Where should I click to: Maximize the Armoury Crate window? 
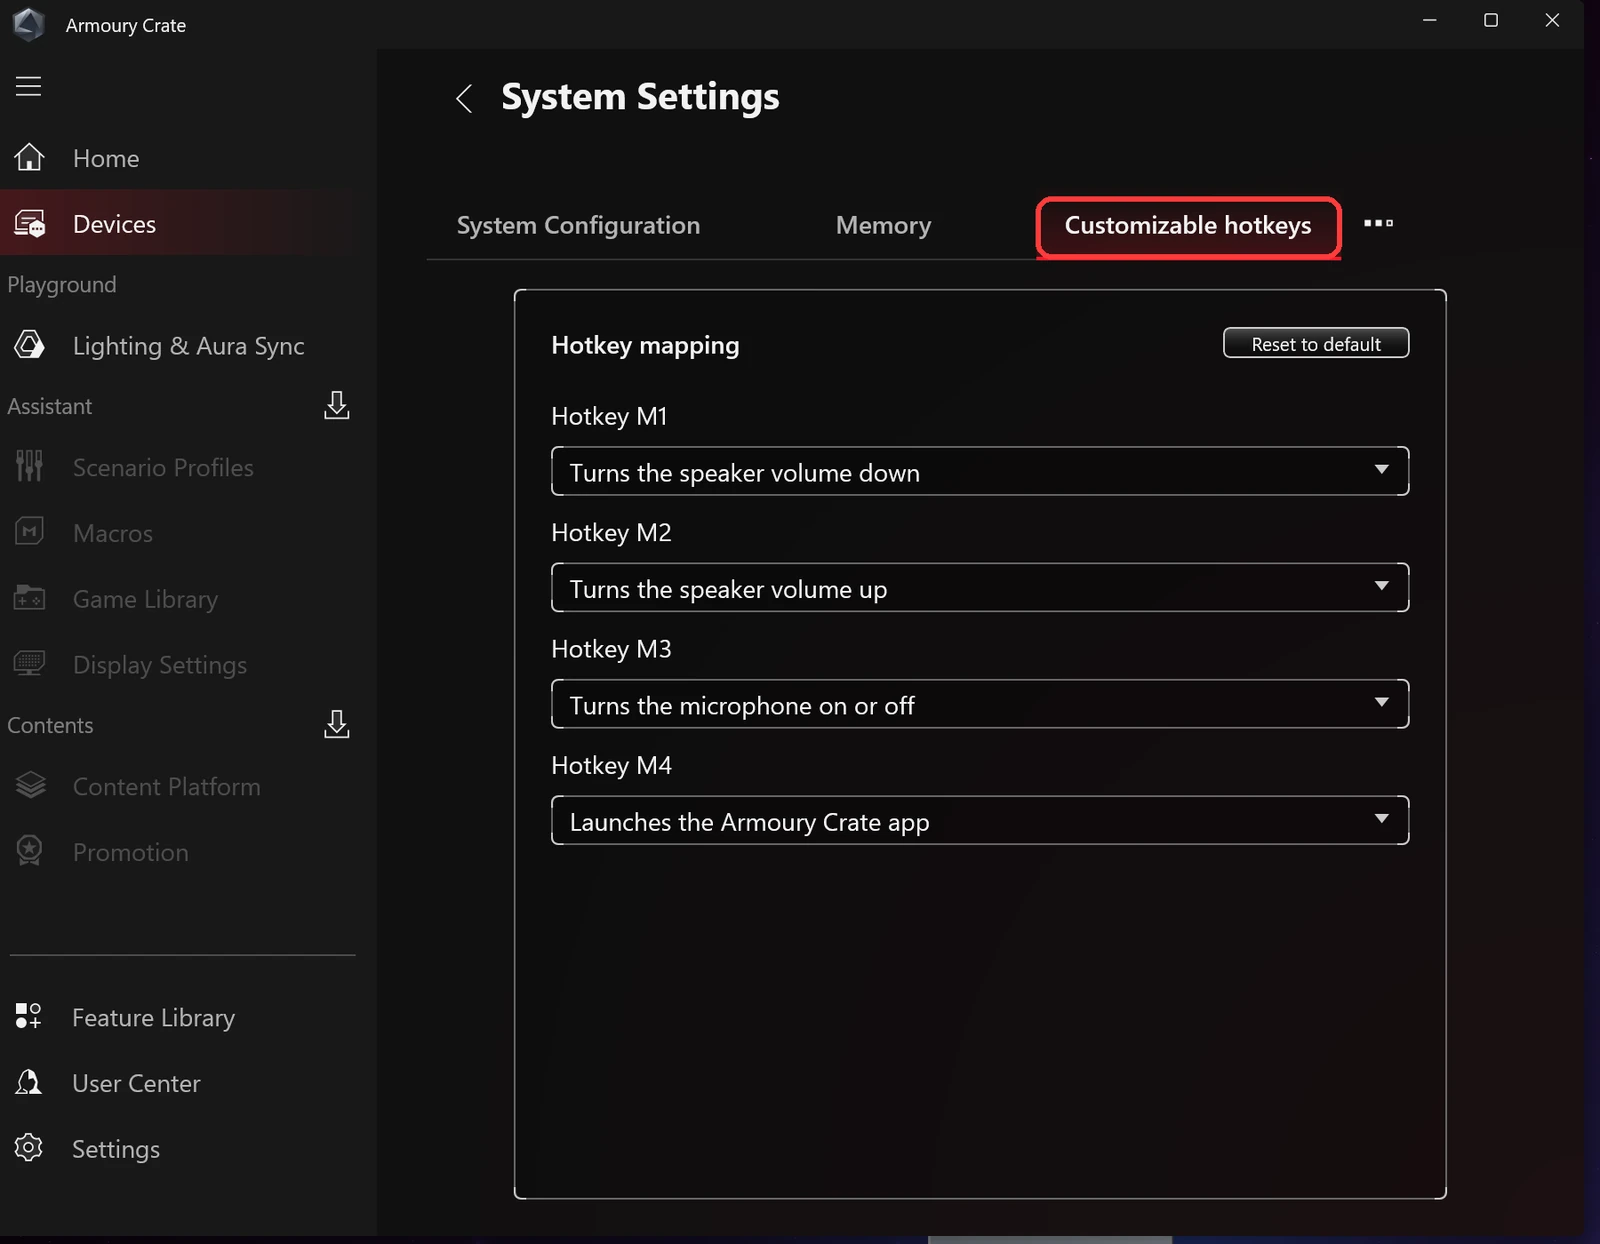coord(1491,20)
